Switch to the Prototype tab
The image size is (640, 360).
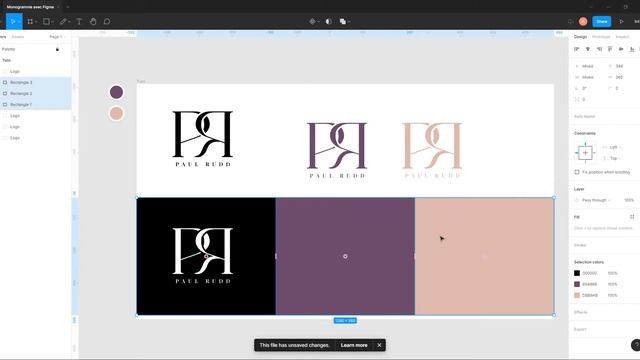601,37
